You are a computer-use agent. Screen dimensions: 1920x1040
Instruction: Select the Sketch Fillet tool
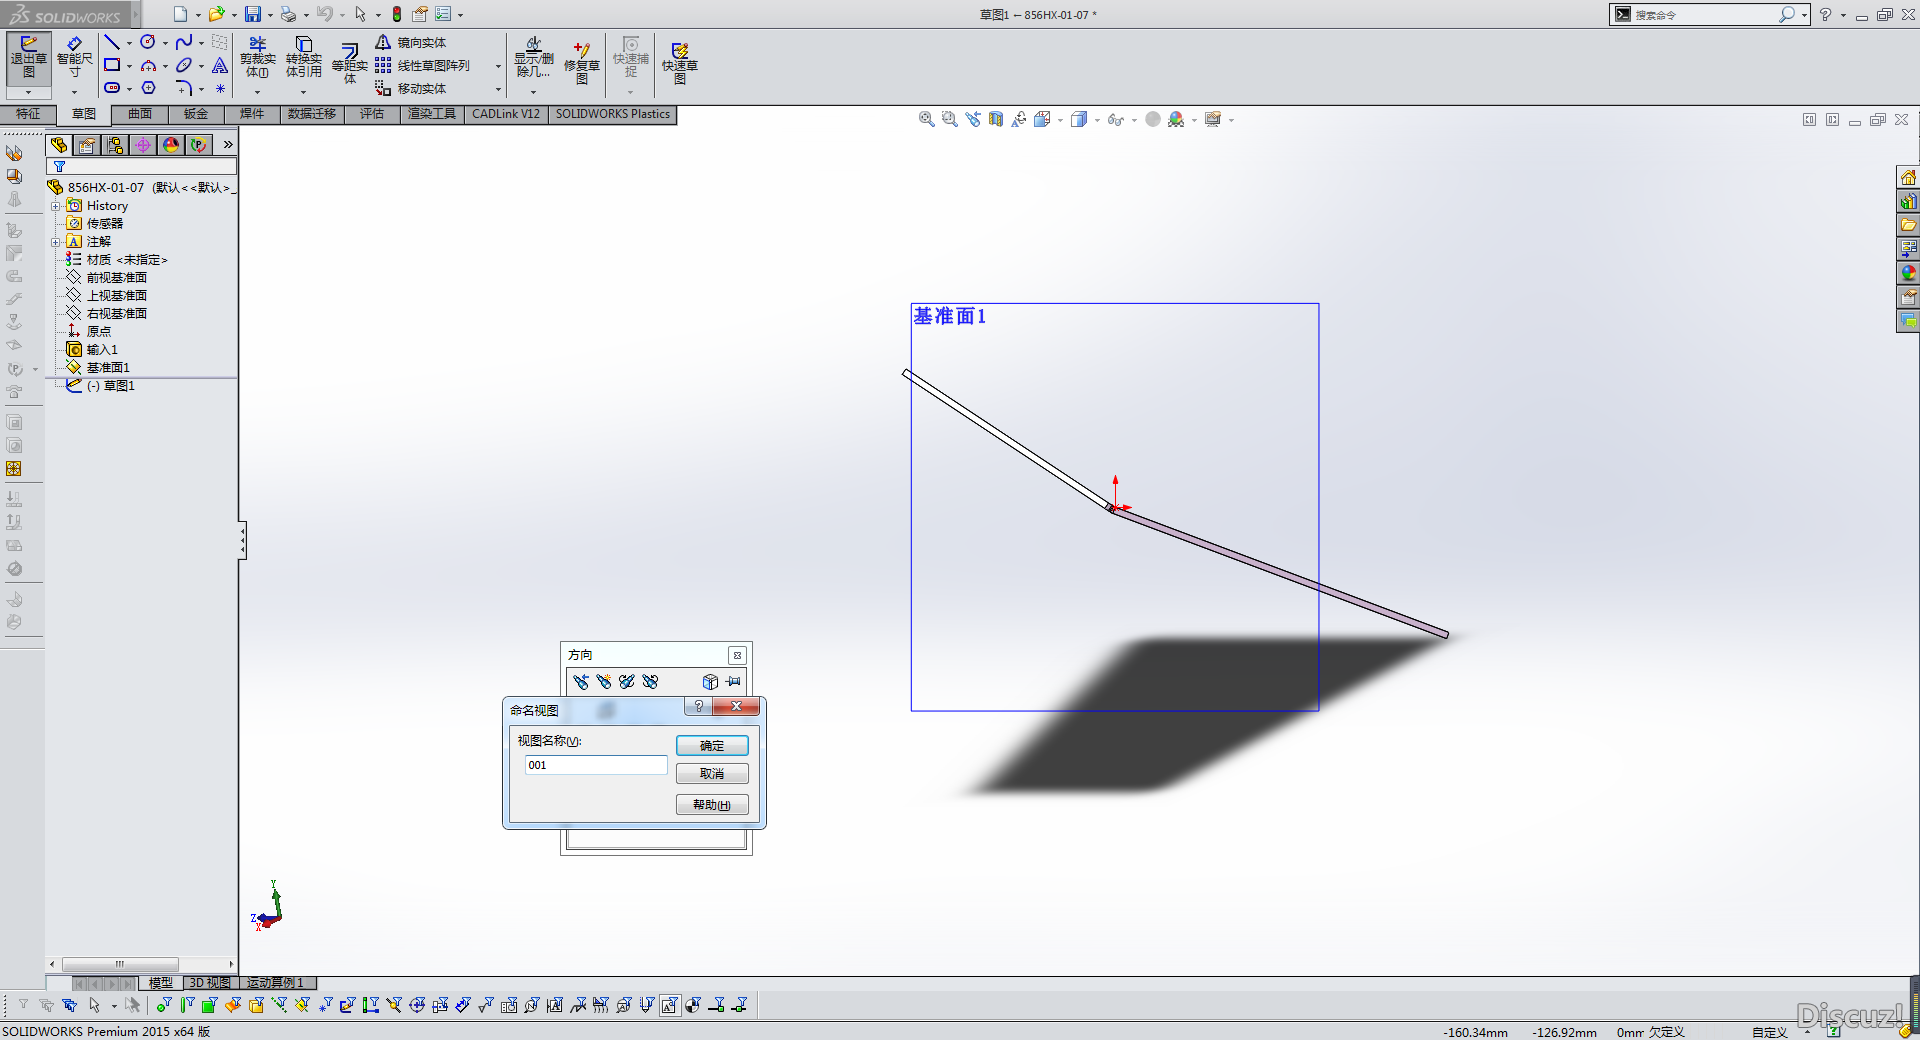coord(184,88)
